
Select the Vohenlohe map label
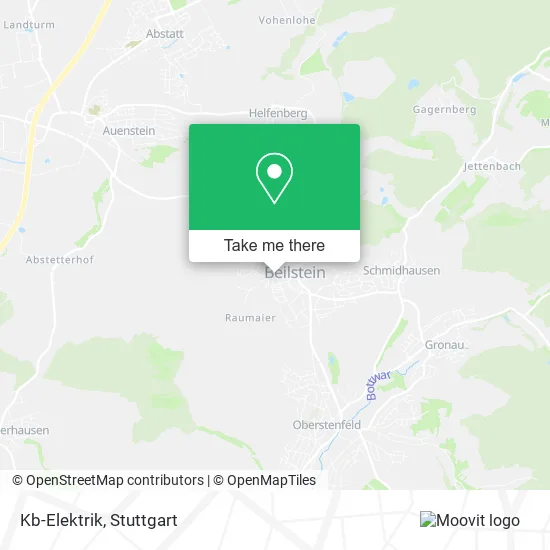click(x=287, y=20)
